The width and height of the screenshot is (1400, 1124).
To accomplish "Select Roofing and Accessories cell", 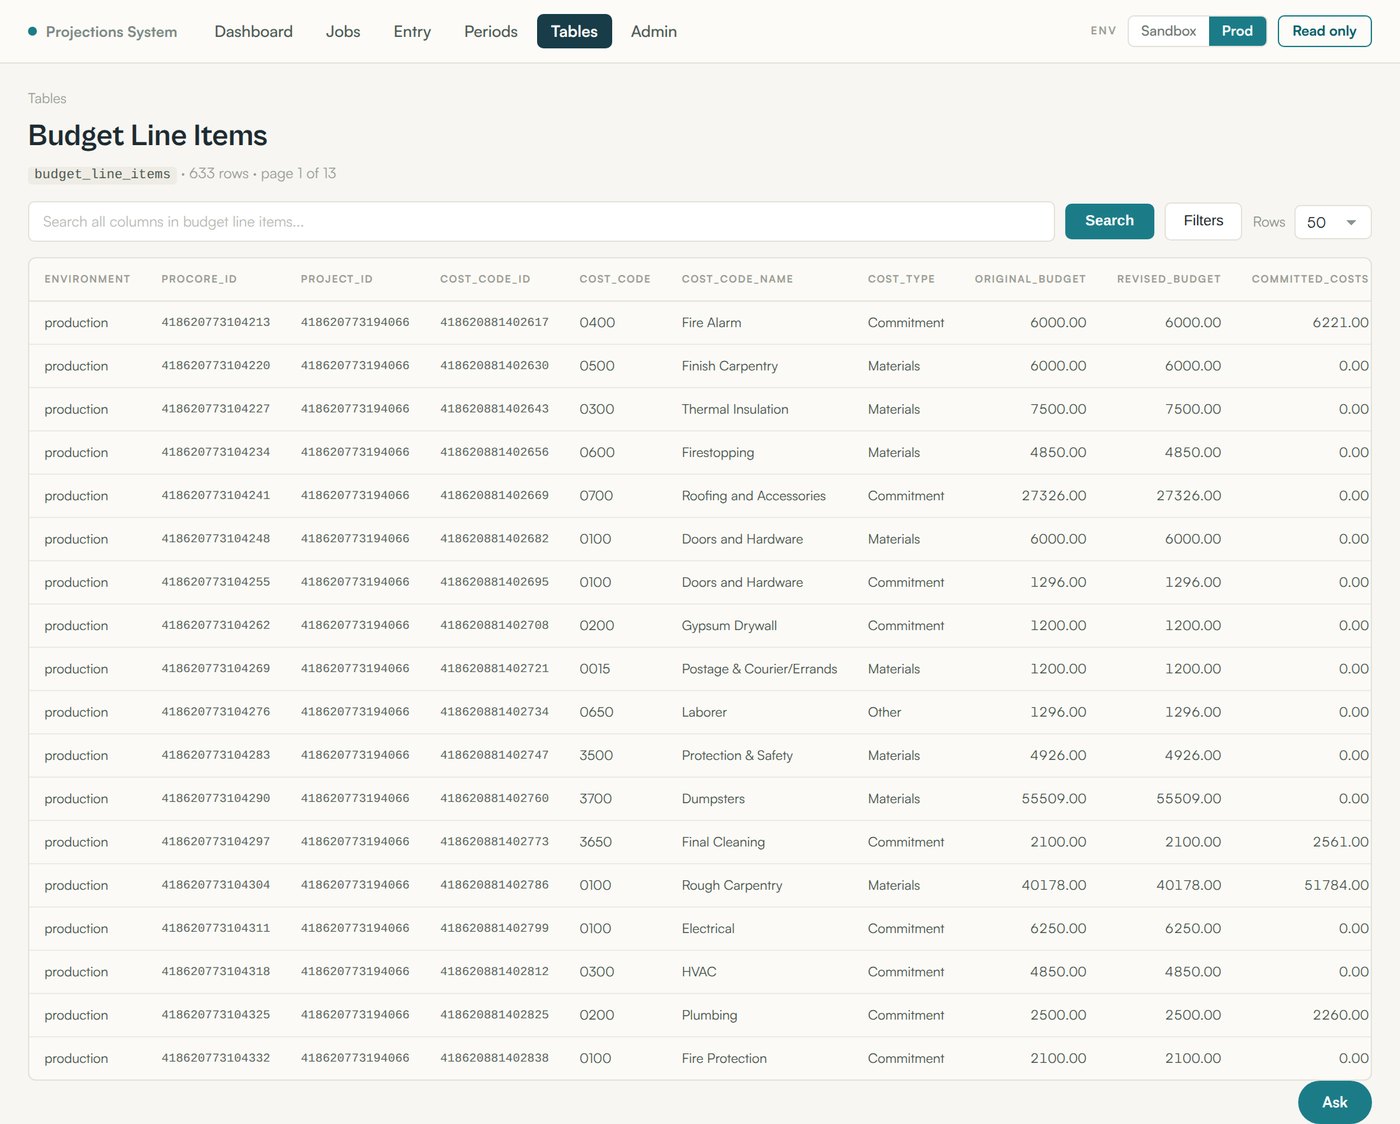I will pos(753,496).
